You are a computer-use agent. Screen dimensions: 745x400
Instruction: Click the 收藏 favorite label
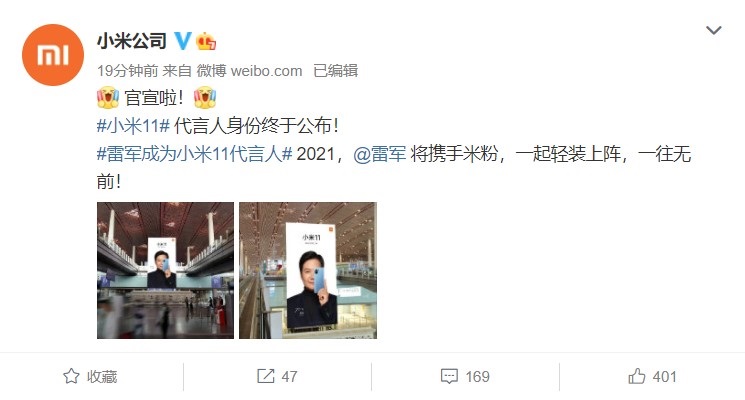(x=102, y=377)
